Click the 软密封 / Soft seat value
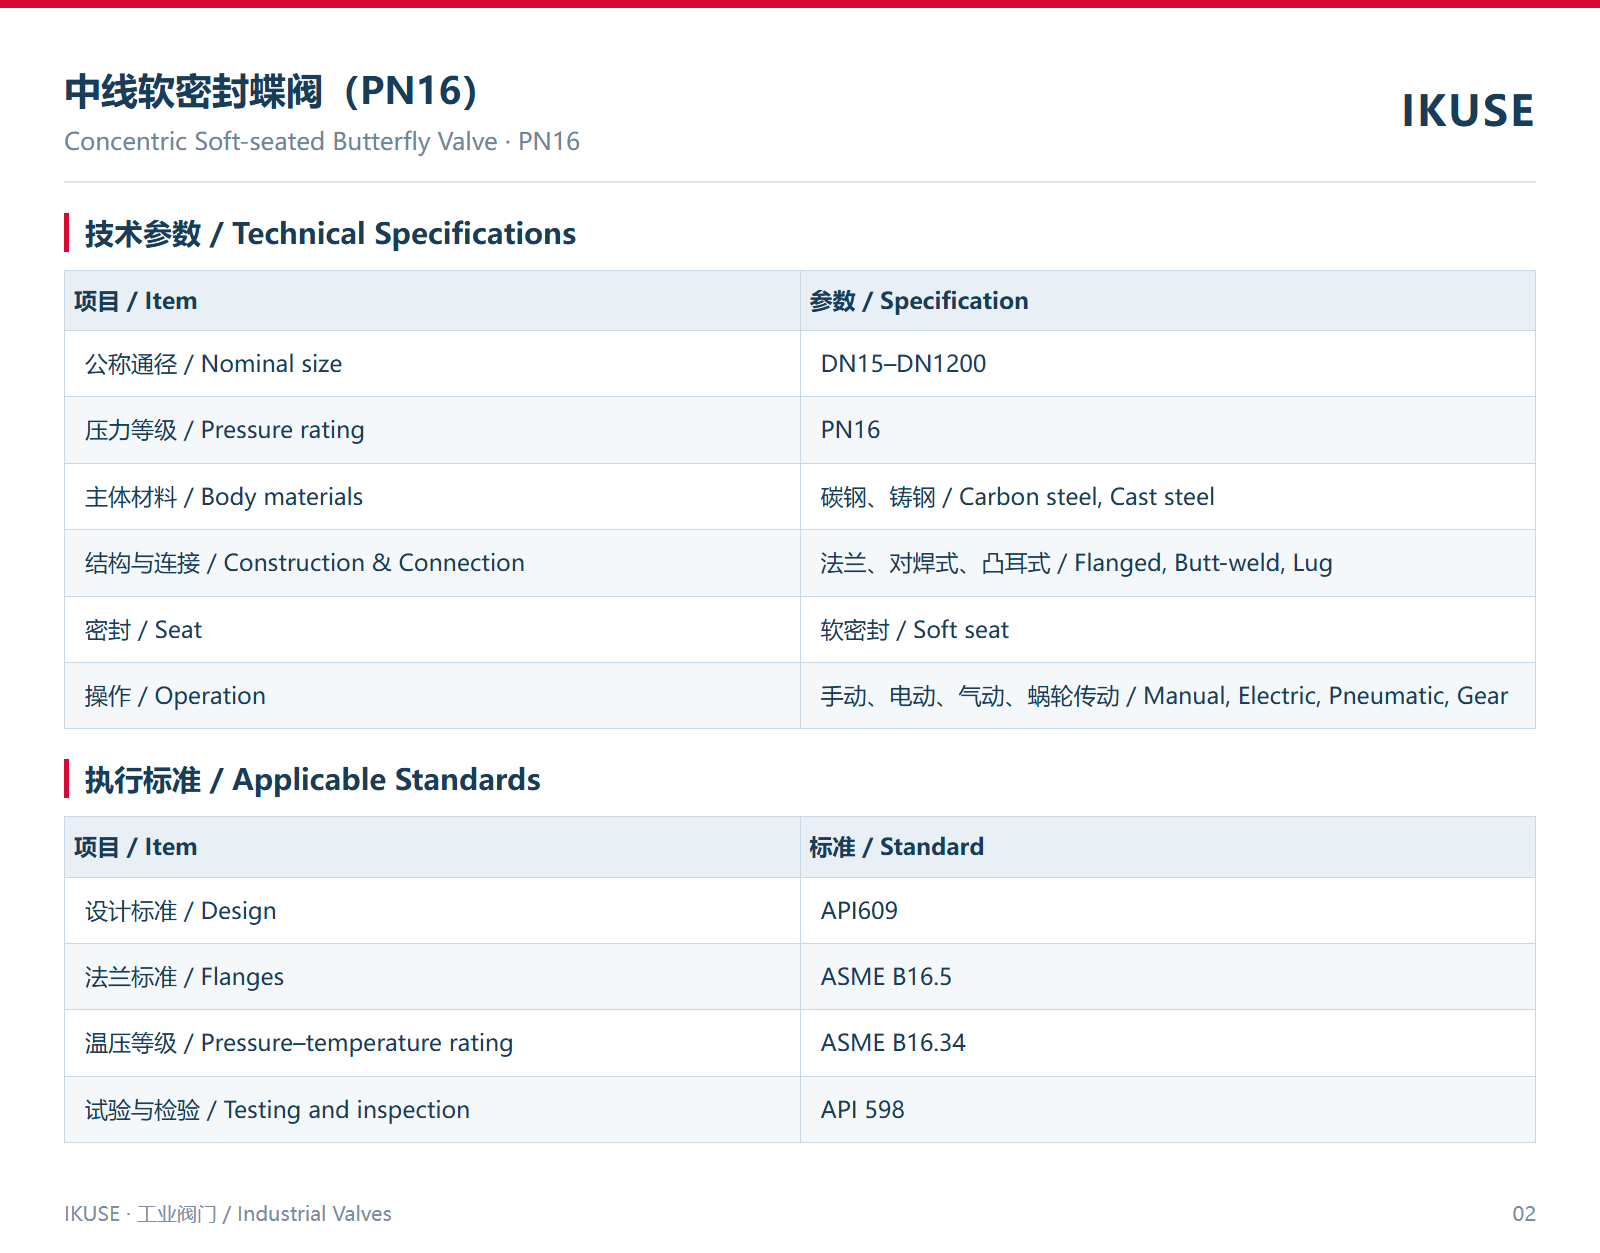1600x1253 pixels. tap(914, 630)
